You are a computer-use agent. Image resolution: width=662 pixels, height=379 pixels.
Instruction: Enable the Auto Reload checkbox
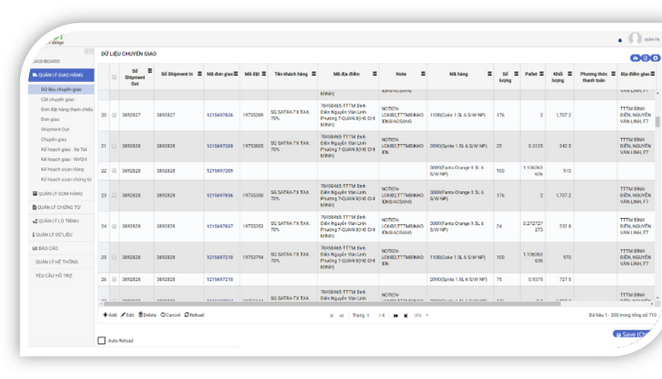click(x=101, y=340)
